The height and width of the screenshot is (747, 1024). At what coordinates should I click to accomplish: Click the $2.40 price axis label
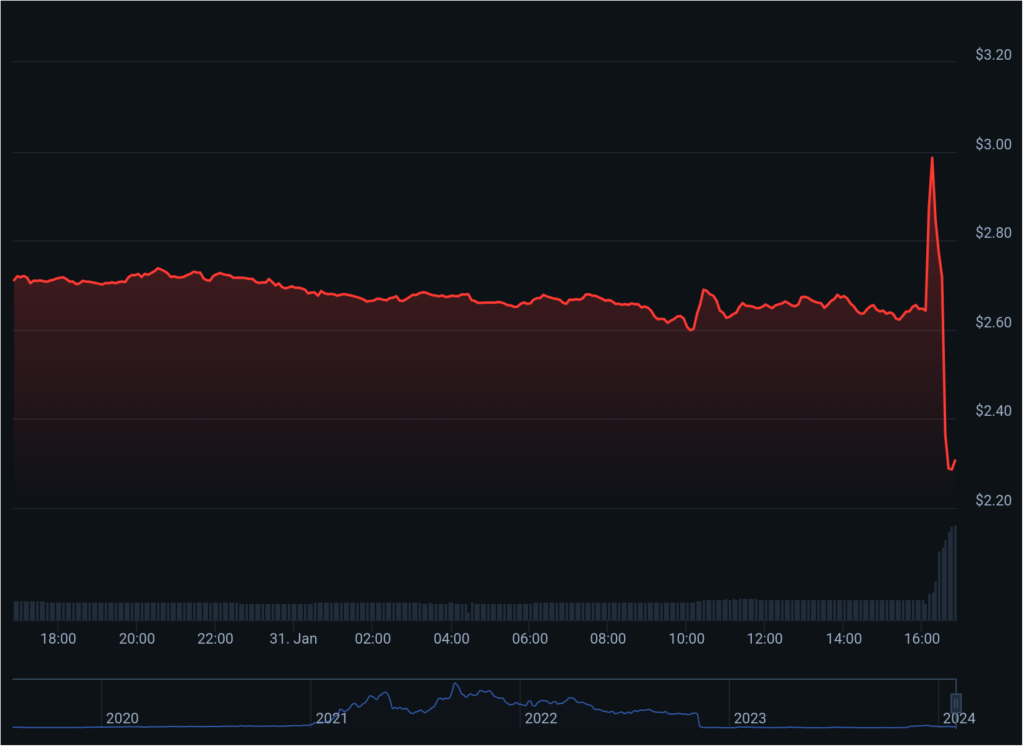pos(993,411)
